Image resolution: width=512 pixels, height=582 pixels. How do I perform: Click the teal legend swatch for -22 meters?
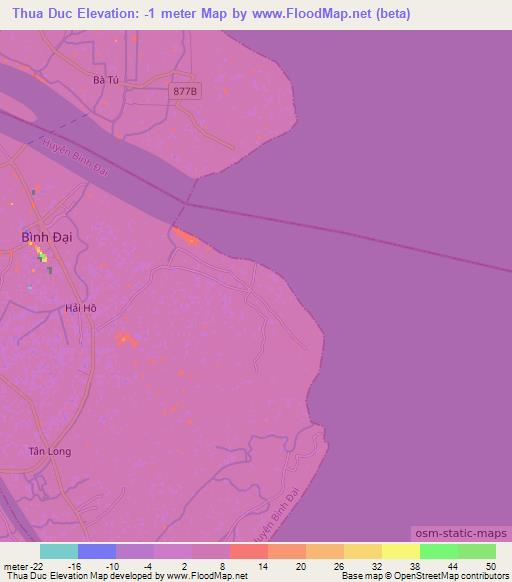coord(59,551)
